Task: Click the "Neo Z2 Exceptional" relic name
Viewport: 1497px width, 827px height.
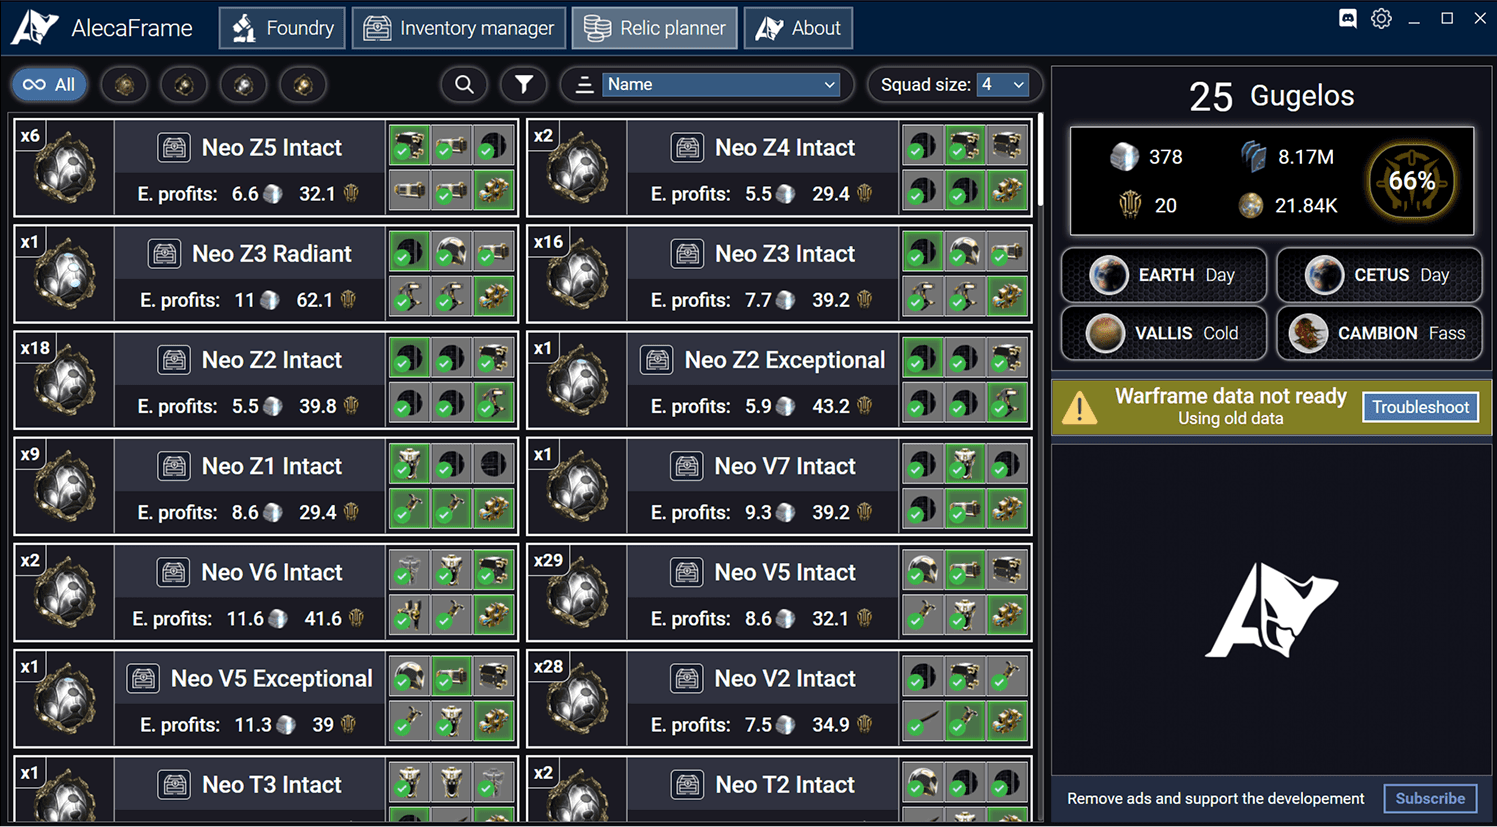Action: pyautogui.click(x=785, y=360)
